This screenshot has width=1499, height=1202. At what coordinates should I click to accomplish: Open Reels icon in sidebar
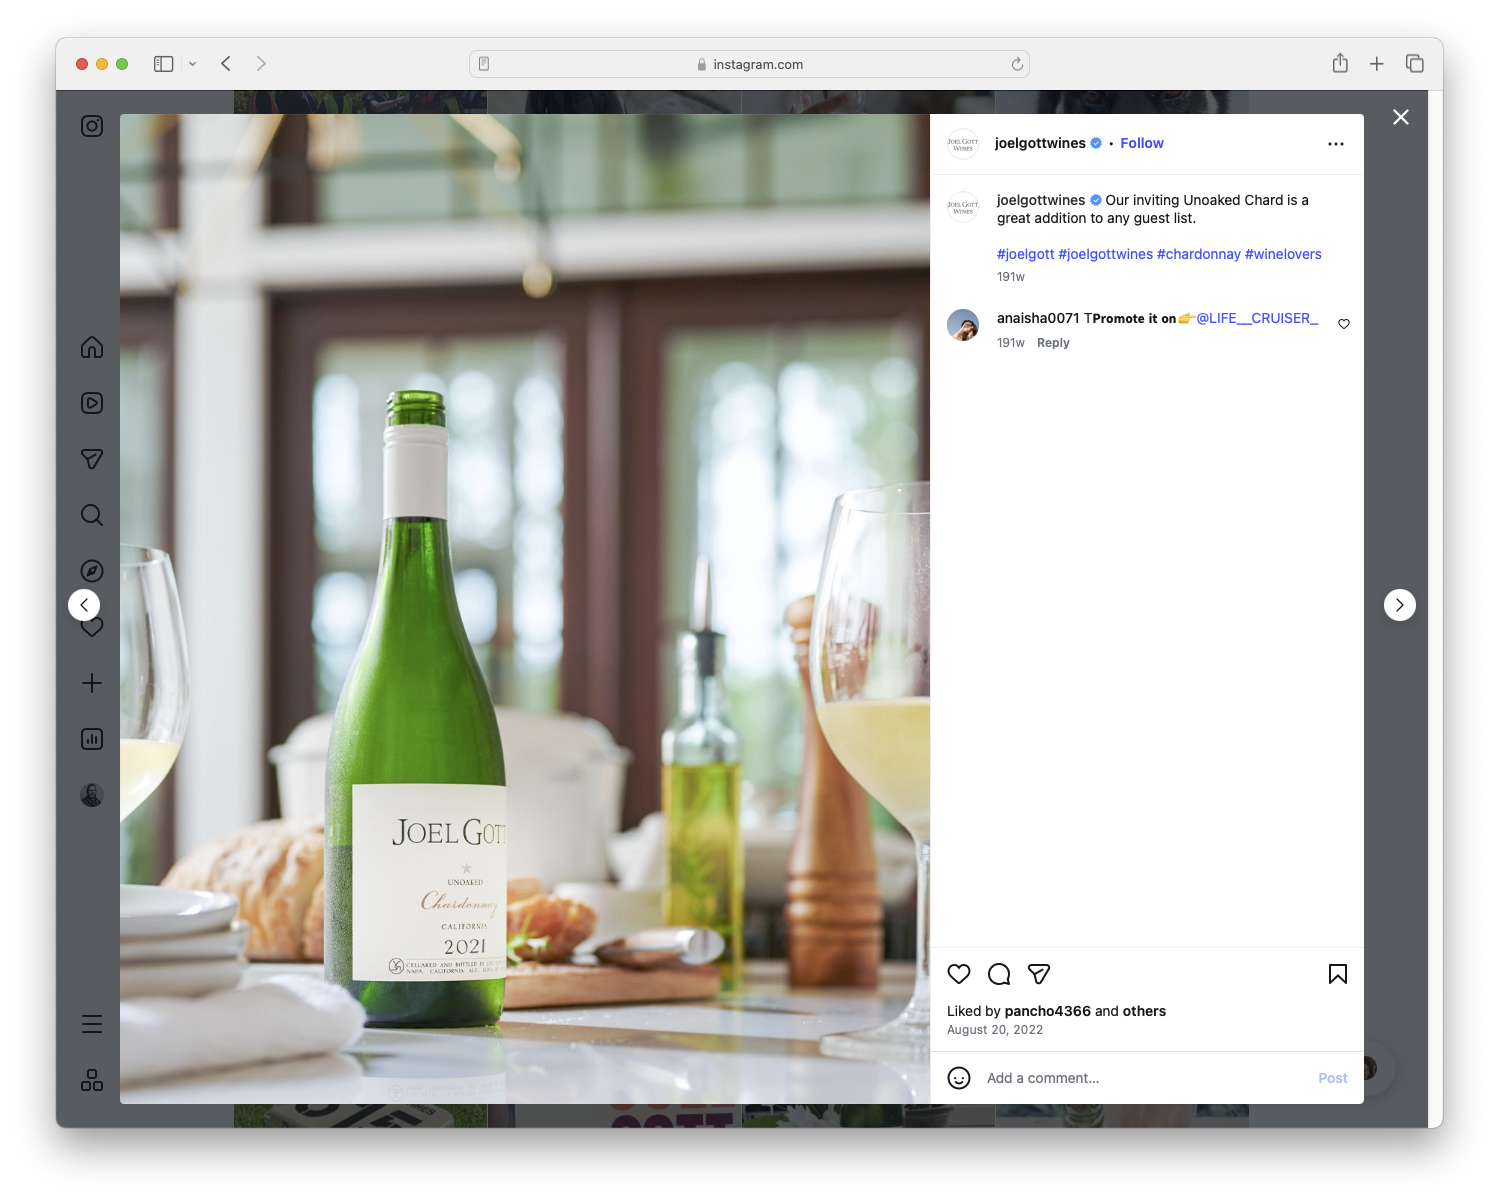point(92,403)
